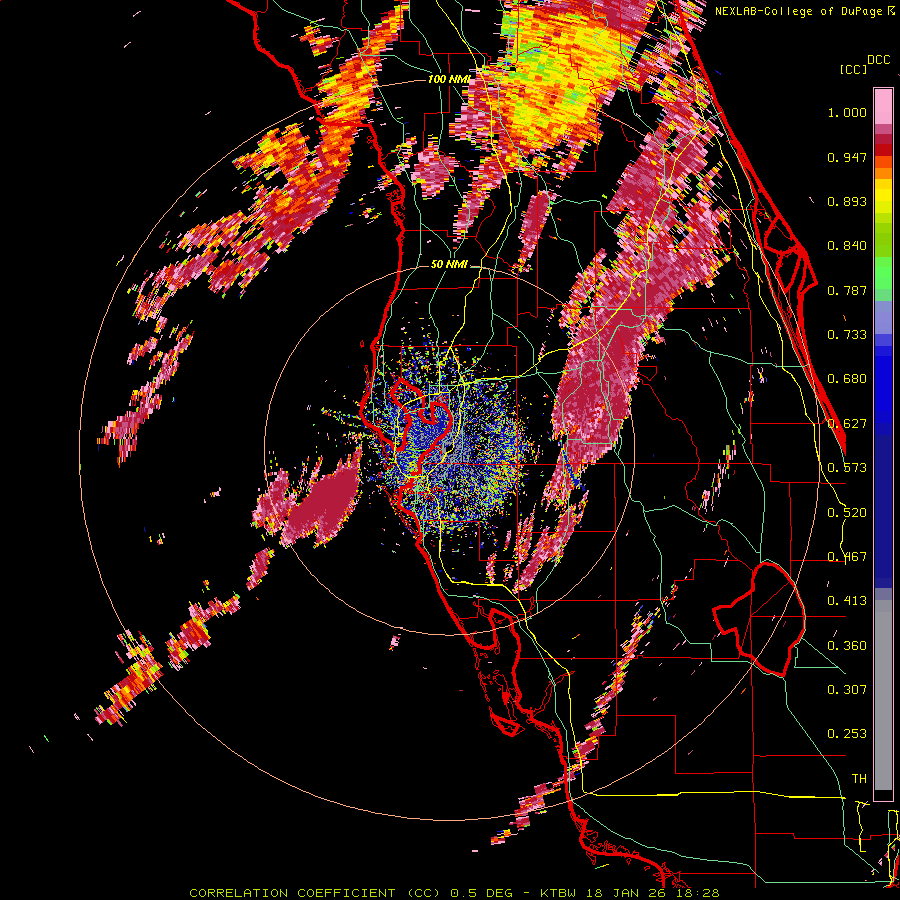Image resolution: width=900 pixels, height=900 pixels.
Task: Select the 0.787 scale value
Action: [x=847, y=290]
